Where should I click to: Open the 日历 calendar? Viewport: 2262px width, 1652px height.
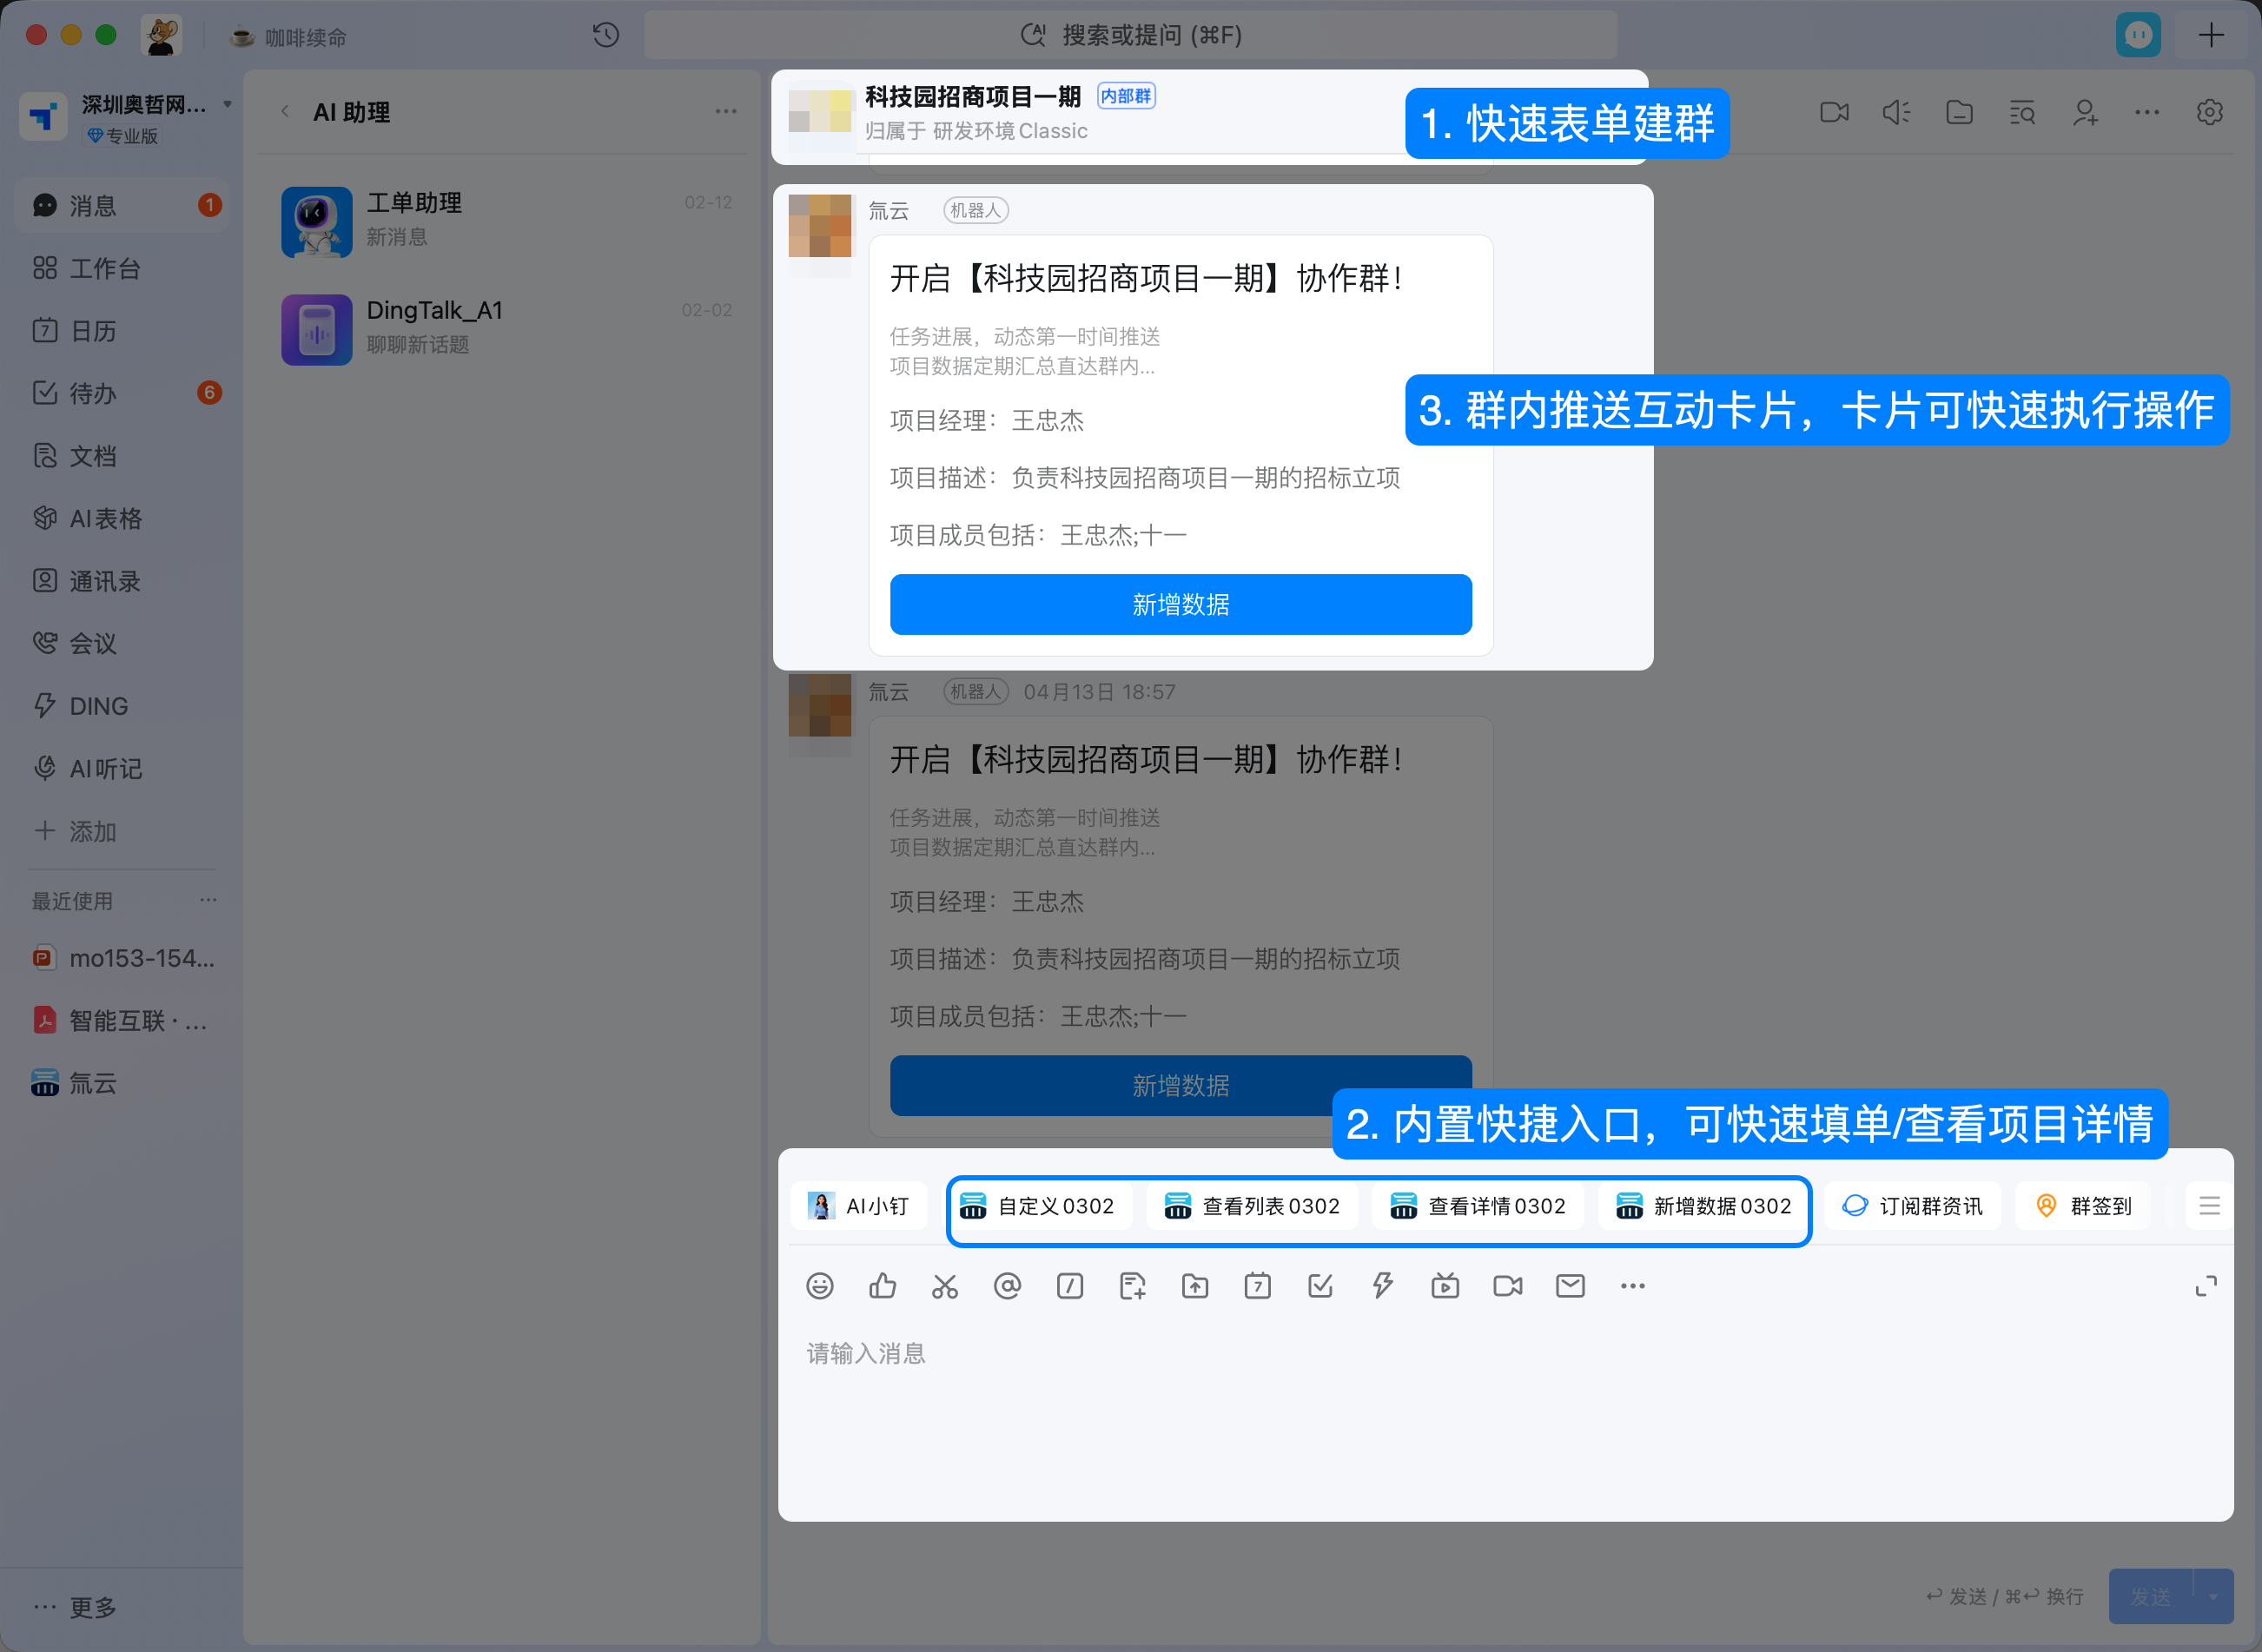point(122,331)
